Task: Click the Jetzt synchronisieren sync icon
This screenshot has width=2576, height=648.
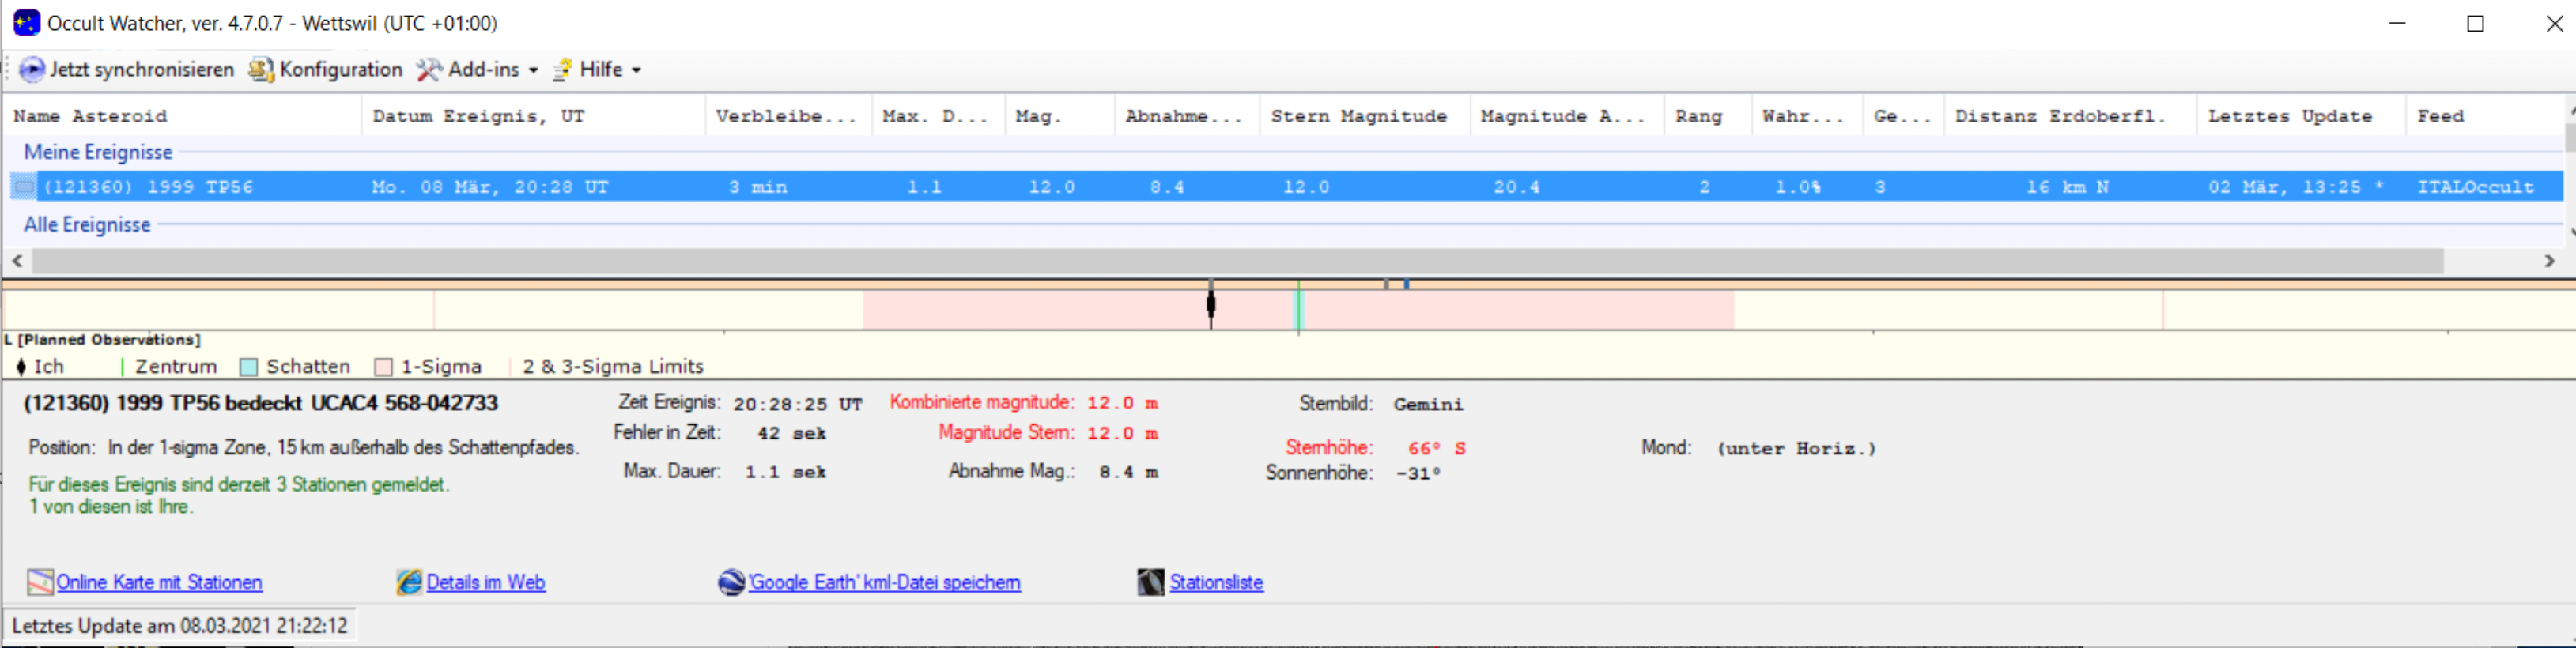Action: [32, 69]
